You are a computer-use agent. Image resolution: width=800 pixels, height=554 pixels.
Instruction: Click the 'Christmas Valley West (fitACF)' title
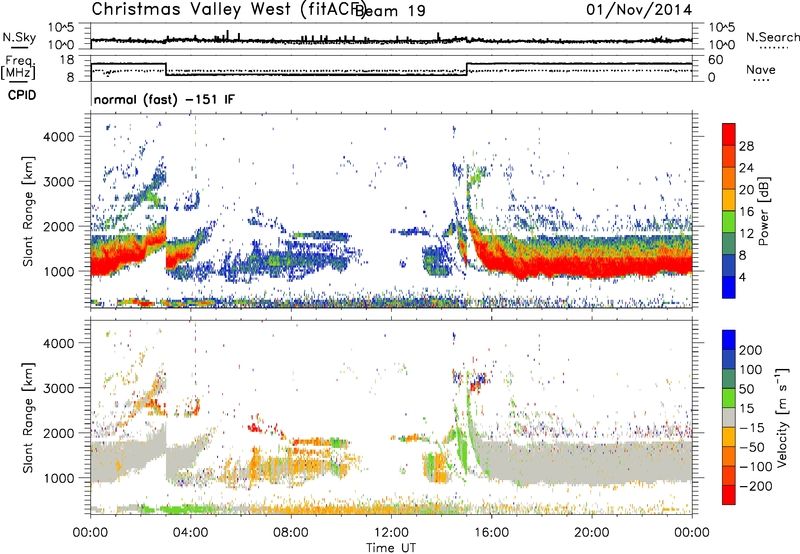coord(227,9)
